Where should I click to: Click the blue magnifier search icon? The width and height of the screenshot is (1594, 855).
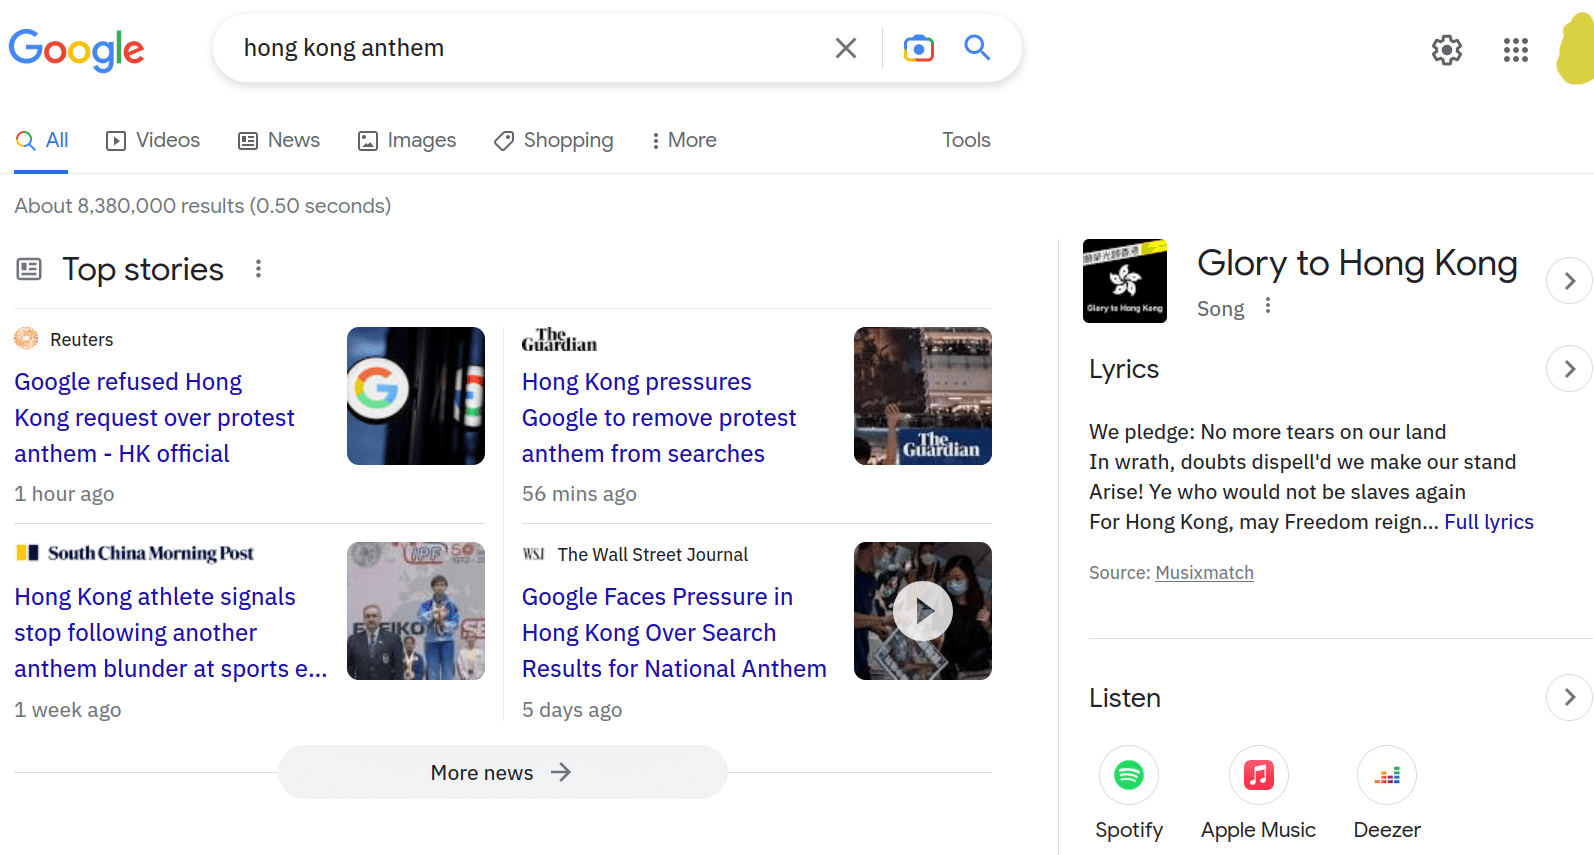coord(977,47)
